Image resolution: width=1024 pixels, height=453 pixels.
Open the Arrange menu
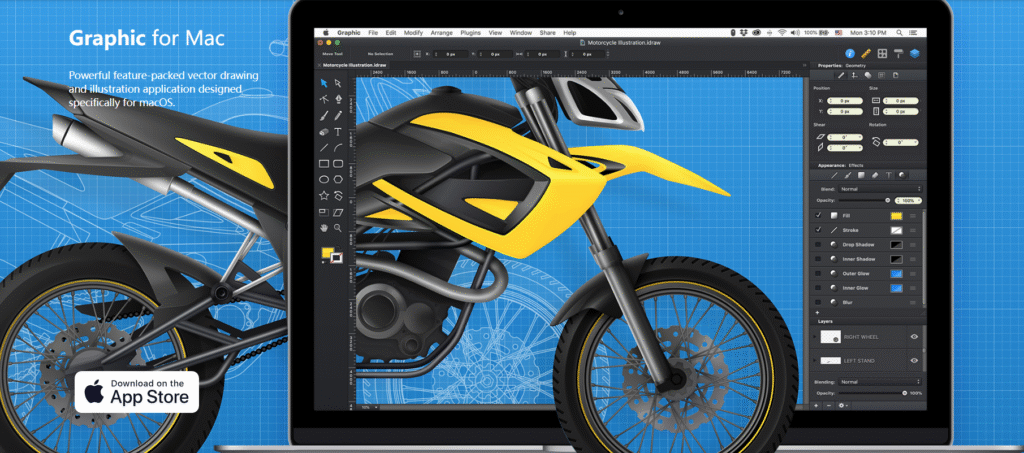pyautogui.click(x=441, y=32)
